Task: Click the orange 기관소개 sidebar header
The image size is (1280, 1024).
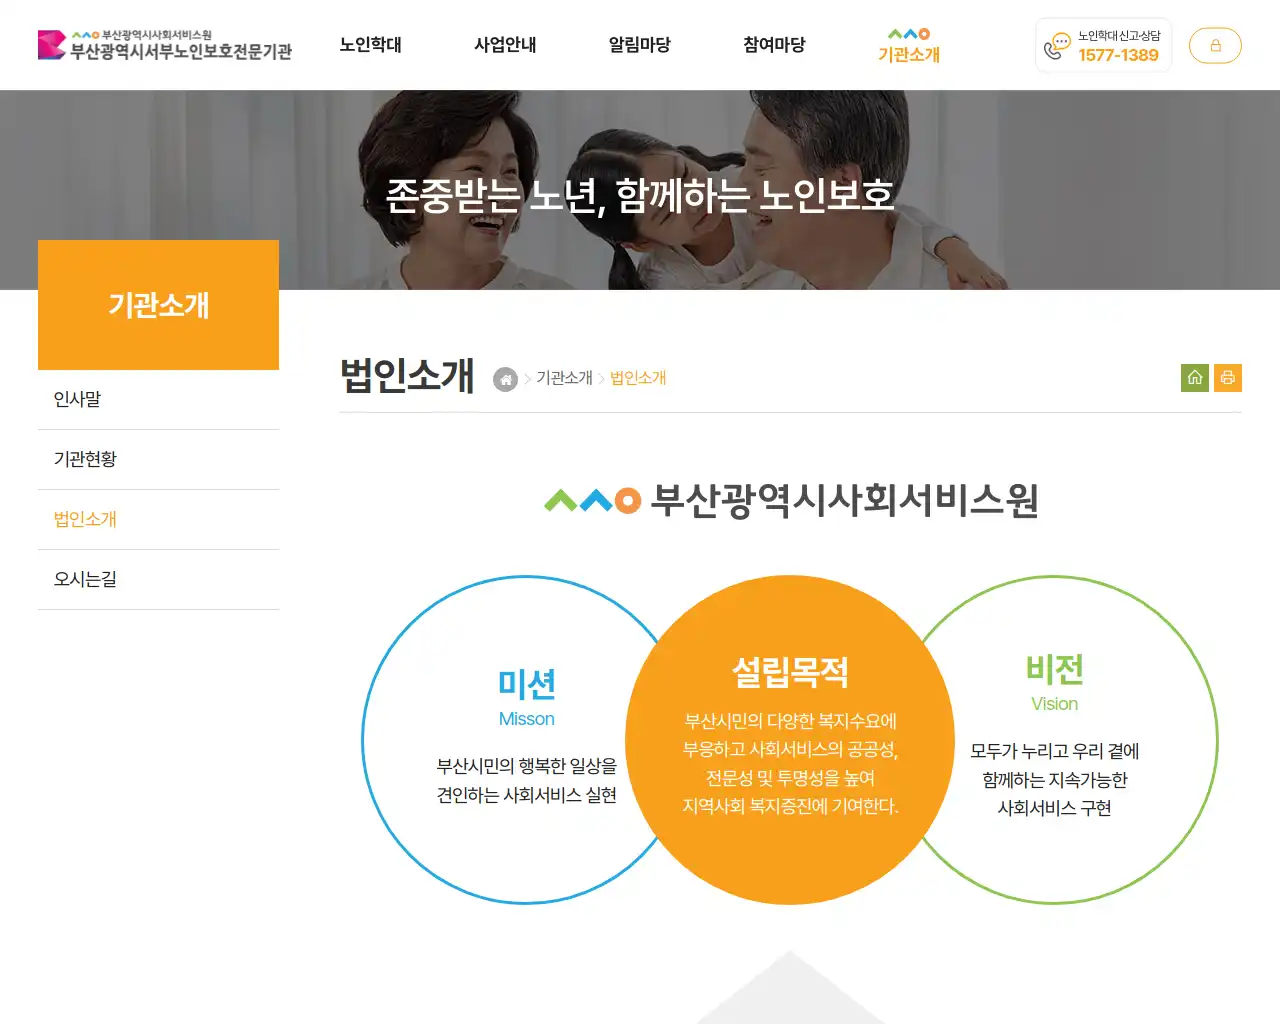Action: click(158, 306)
